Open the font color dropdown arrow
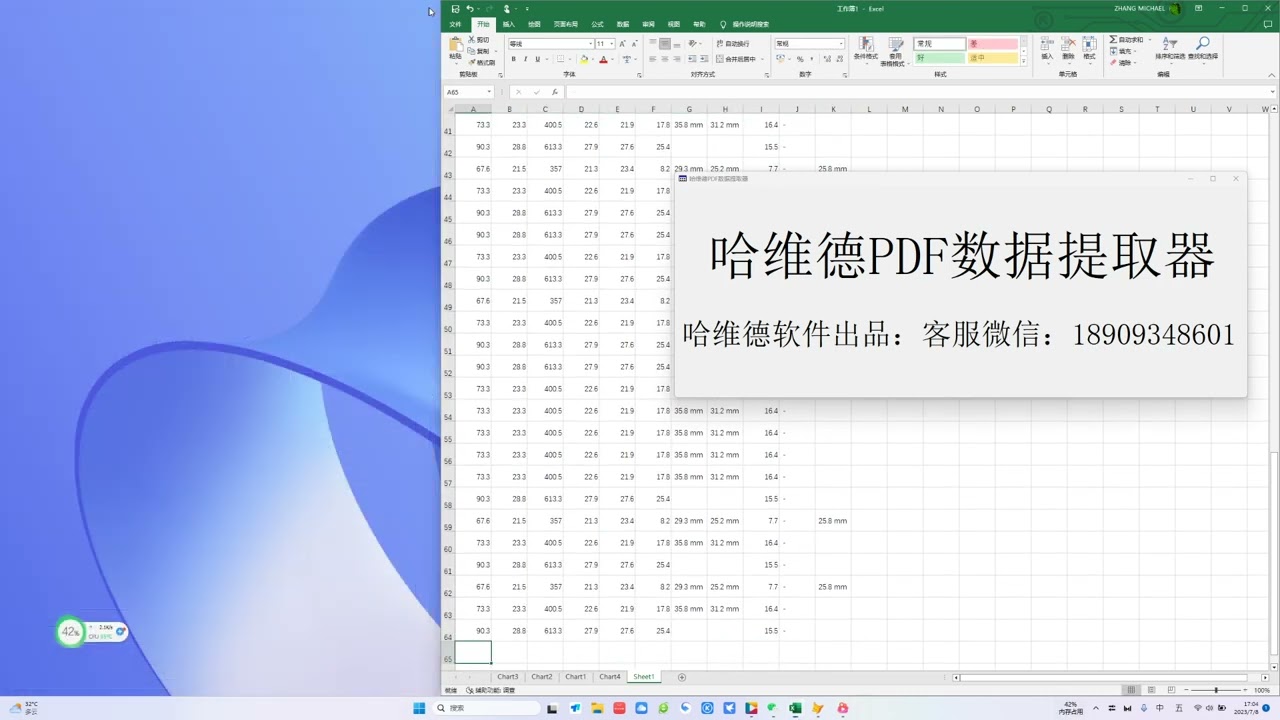 pyautogui.click(x=612, y=59)
